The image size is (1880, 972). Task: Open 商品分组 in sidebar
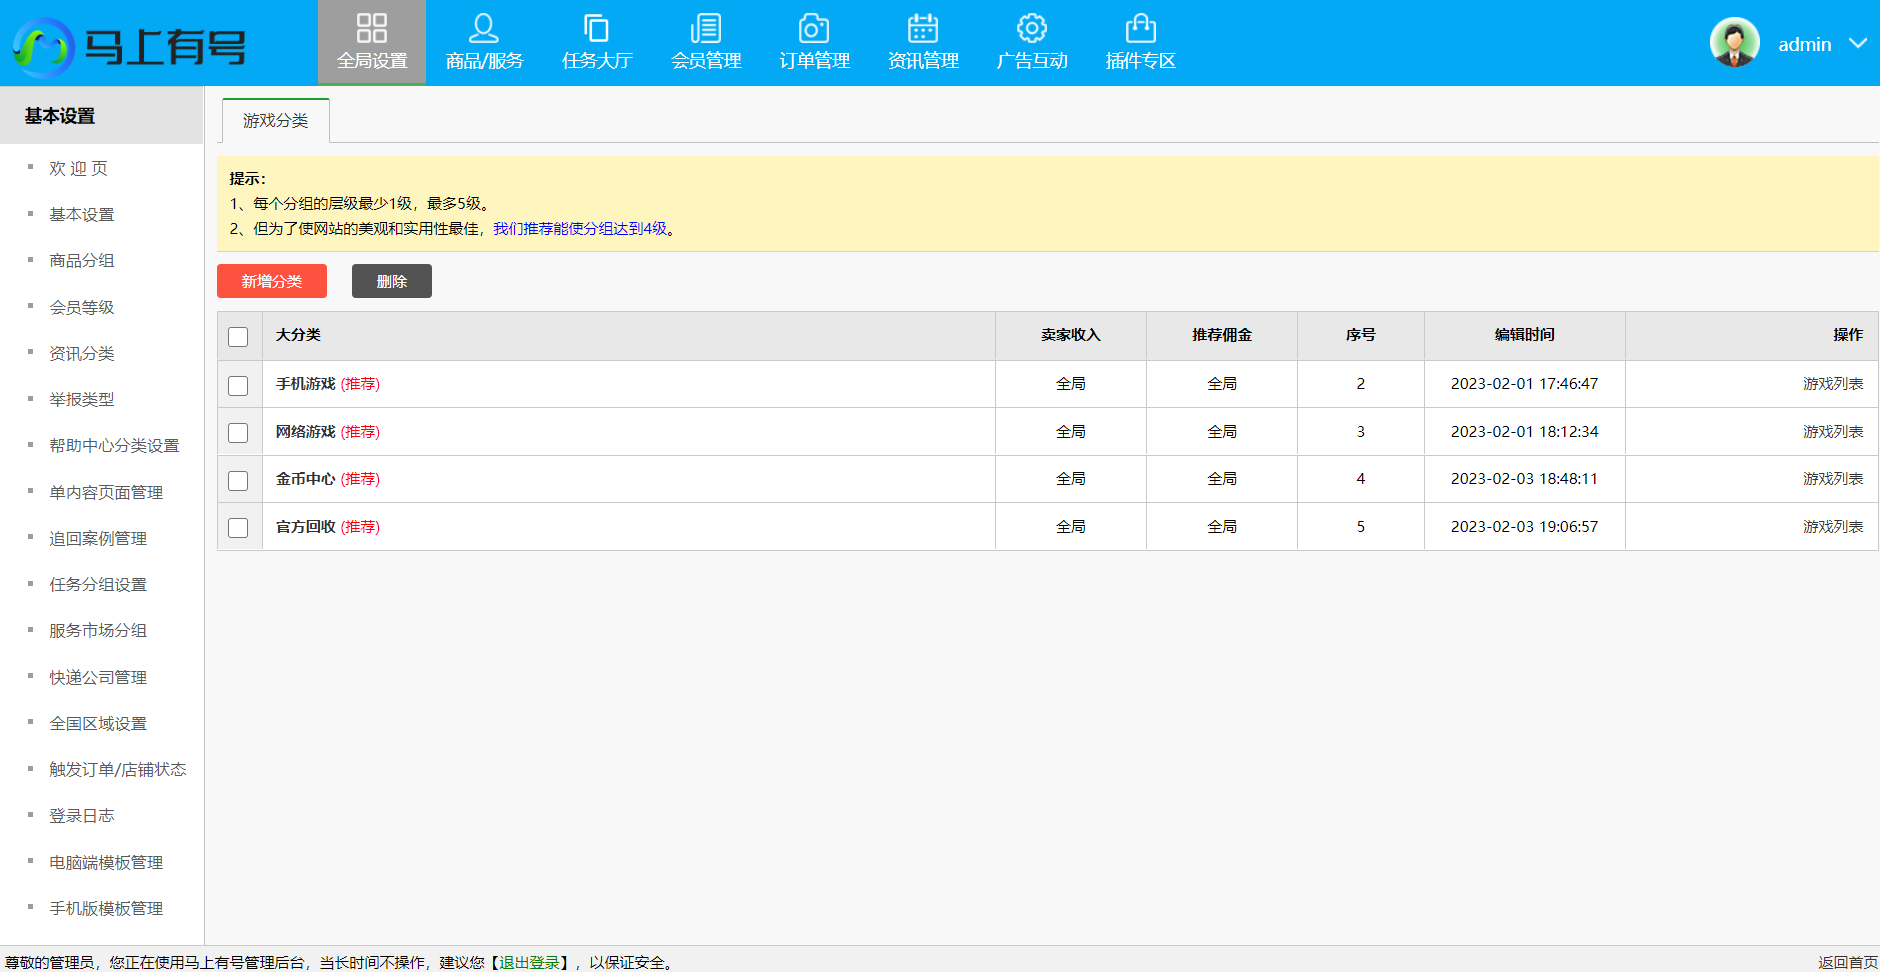click(x=82, y=261)
